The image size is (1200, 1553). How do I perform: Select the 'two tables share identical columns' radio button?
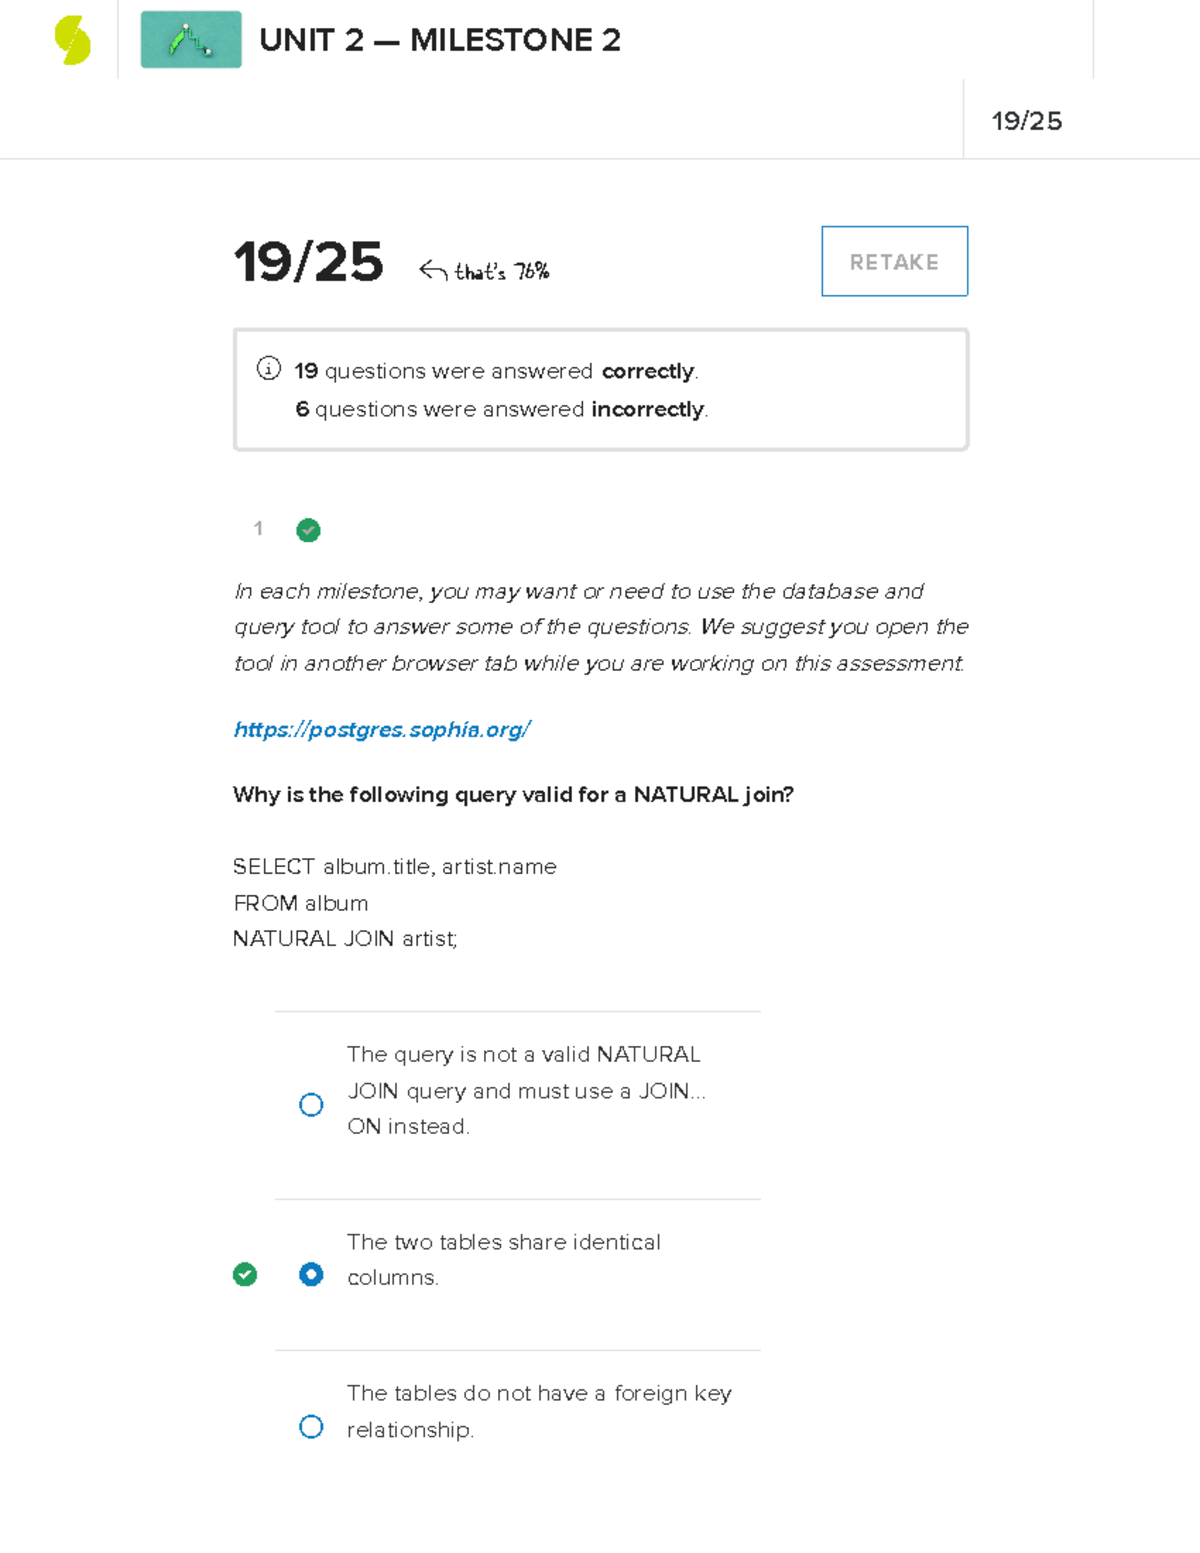tap(311, 1274)
